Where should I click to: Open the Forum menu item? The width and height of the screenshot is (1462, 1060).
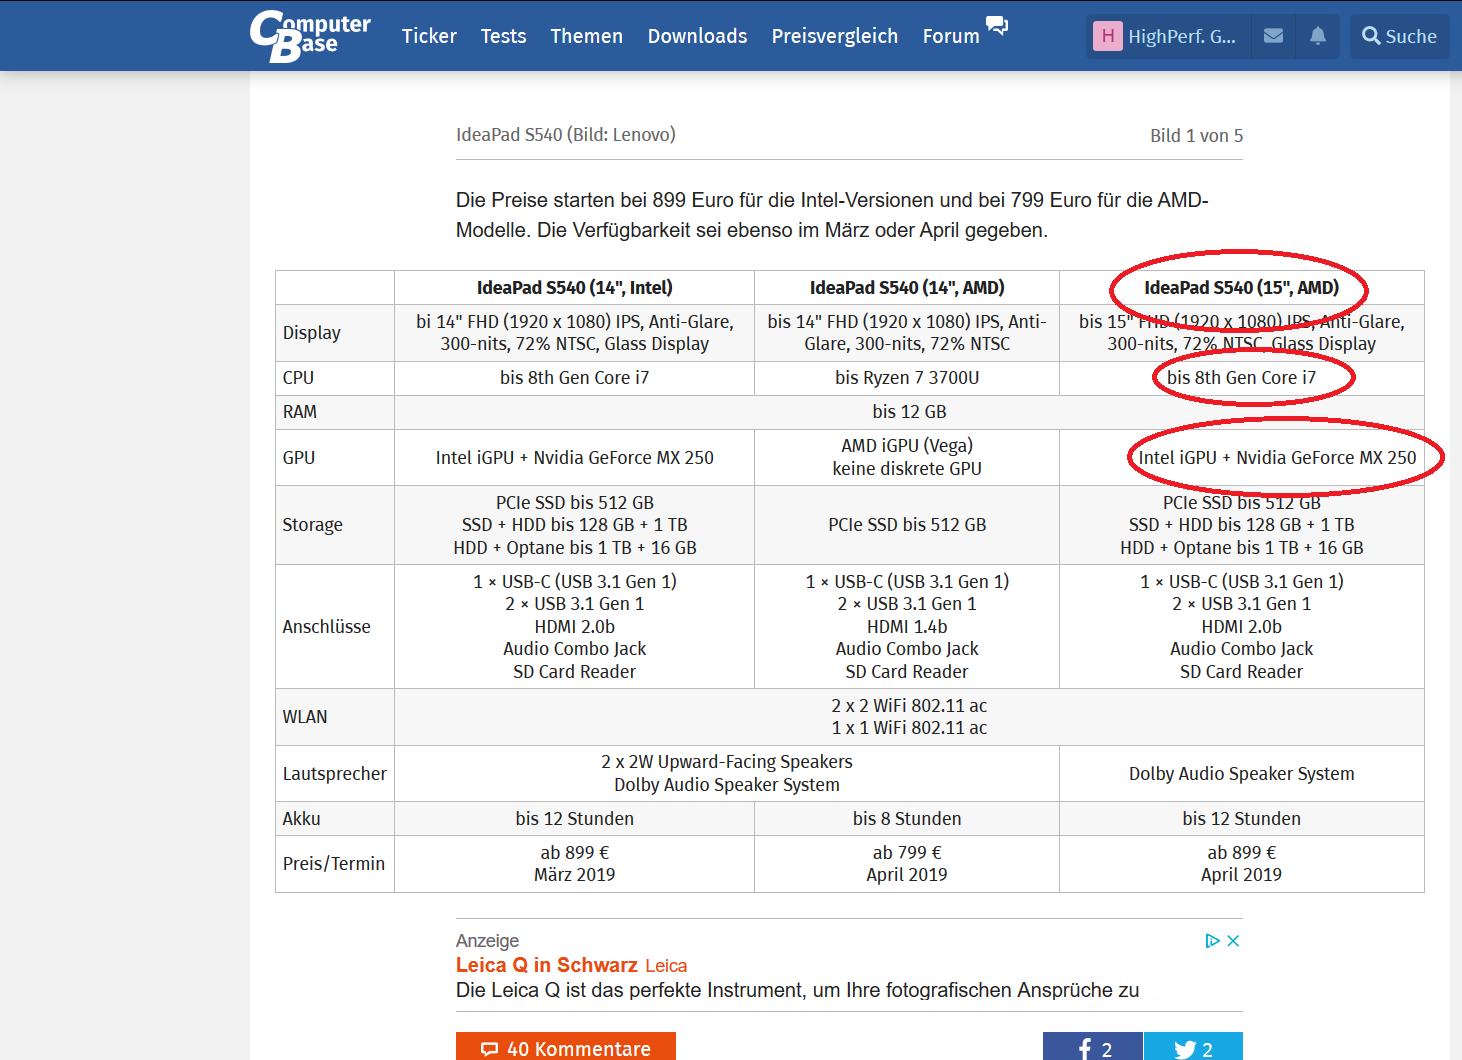point(951,36)
